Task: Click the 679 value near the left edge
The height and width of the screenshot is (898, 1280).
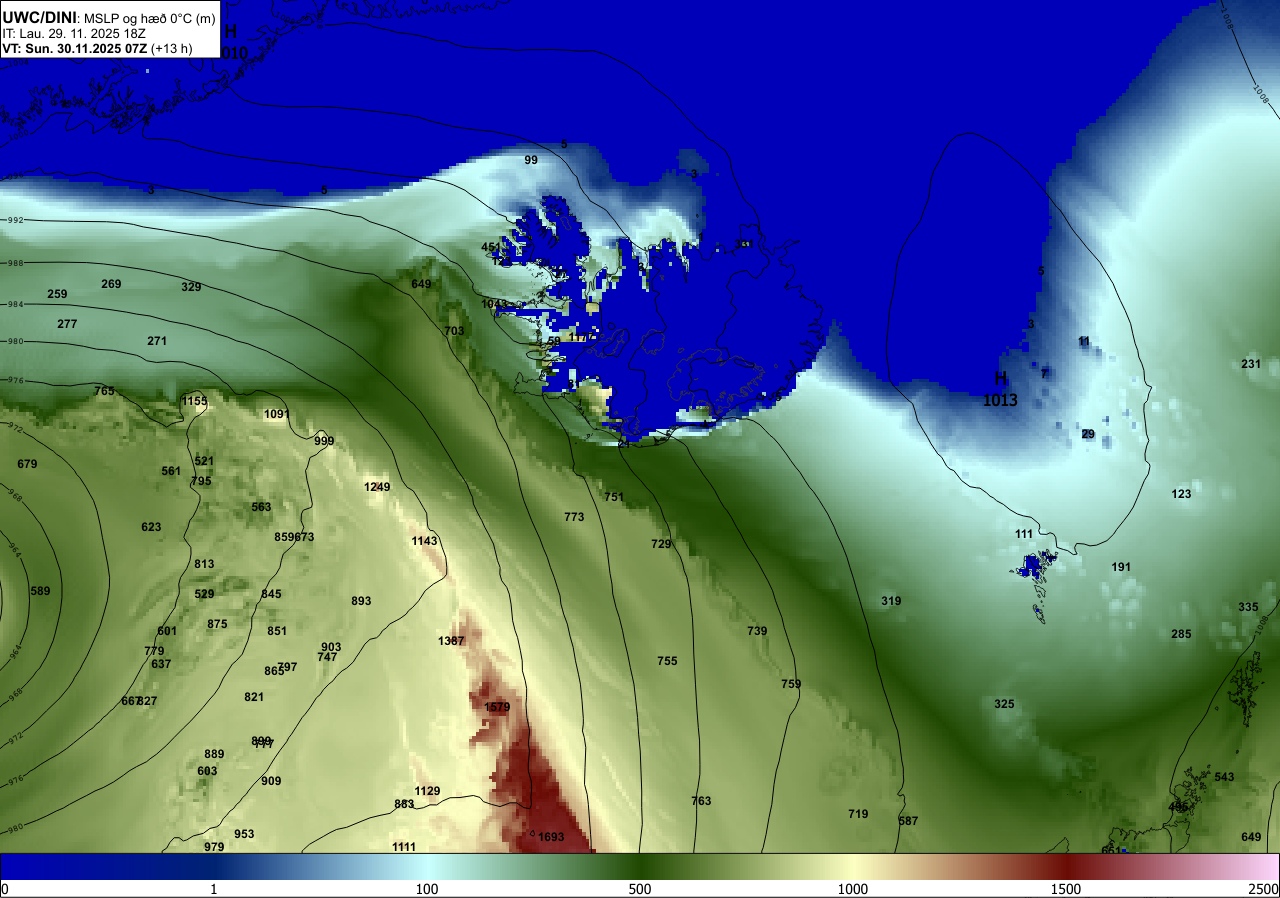Action: [x=27, y=464]
